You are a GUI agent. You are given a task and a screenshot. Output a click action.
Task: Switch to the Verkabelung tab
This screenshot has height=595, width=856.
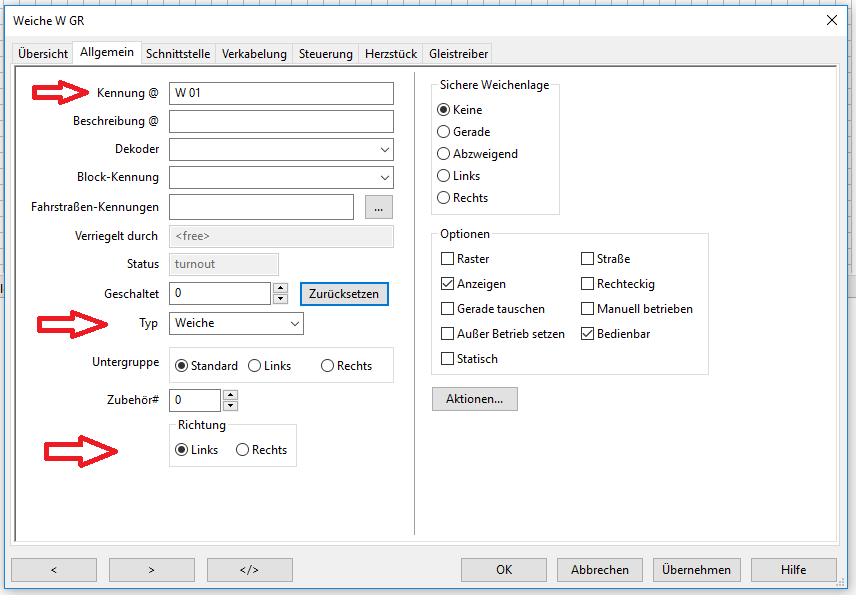click(x=254, y=54)
